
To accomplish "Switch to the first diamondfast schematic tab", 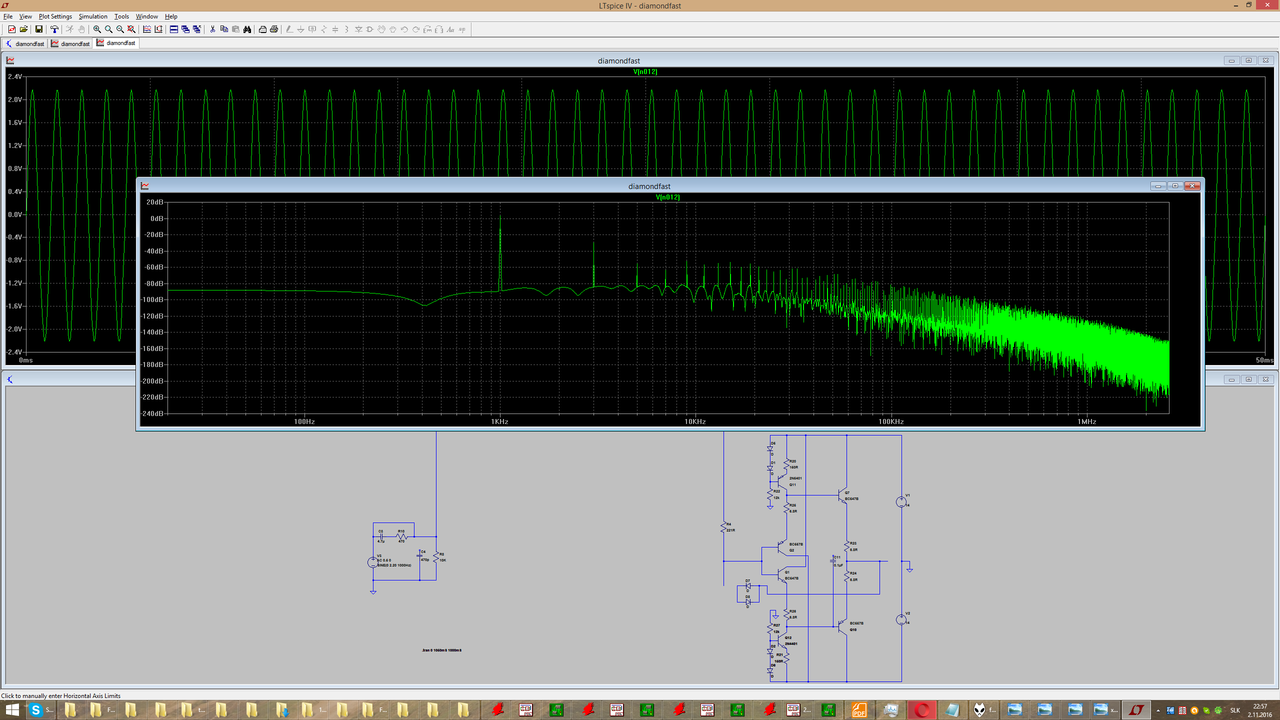I will 25,43.
